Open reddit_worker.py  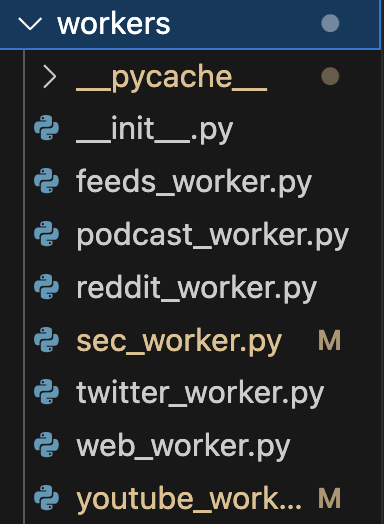(x=197, y=288)
